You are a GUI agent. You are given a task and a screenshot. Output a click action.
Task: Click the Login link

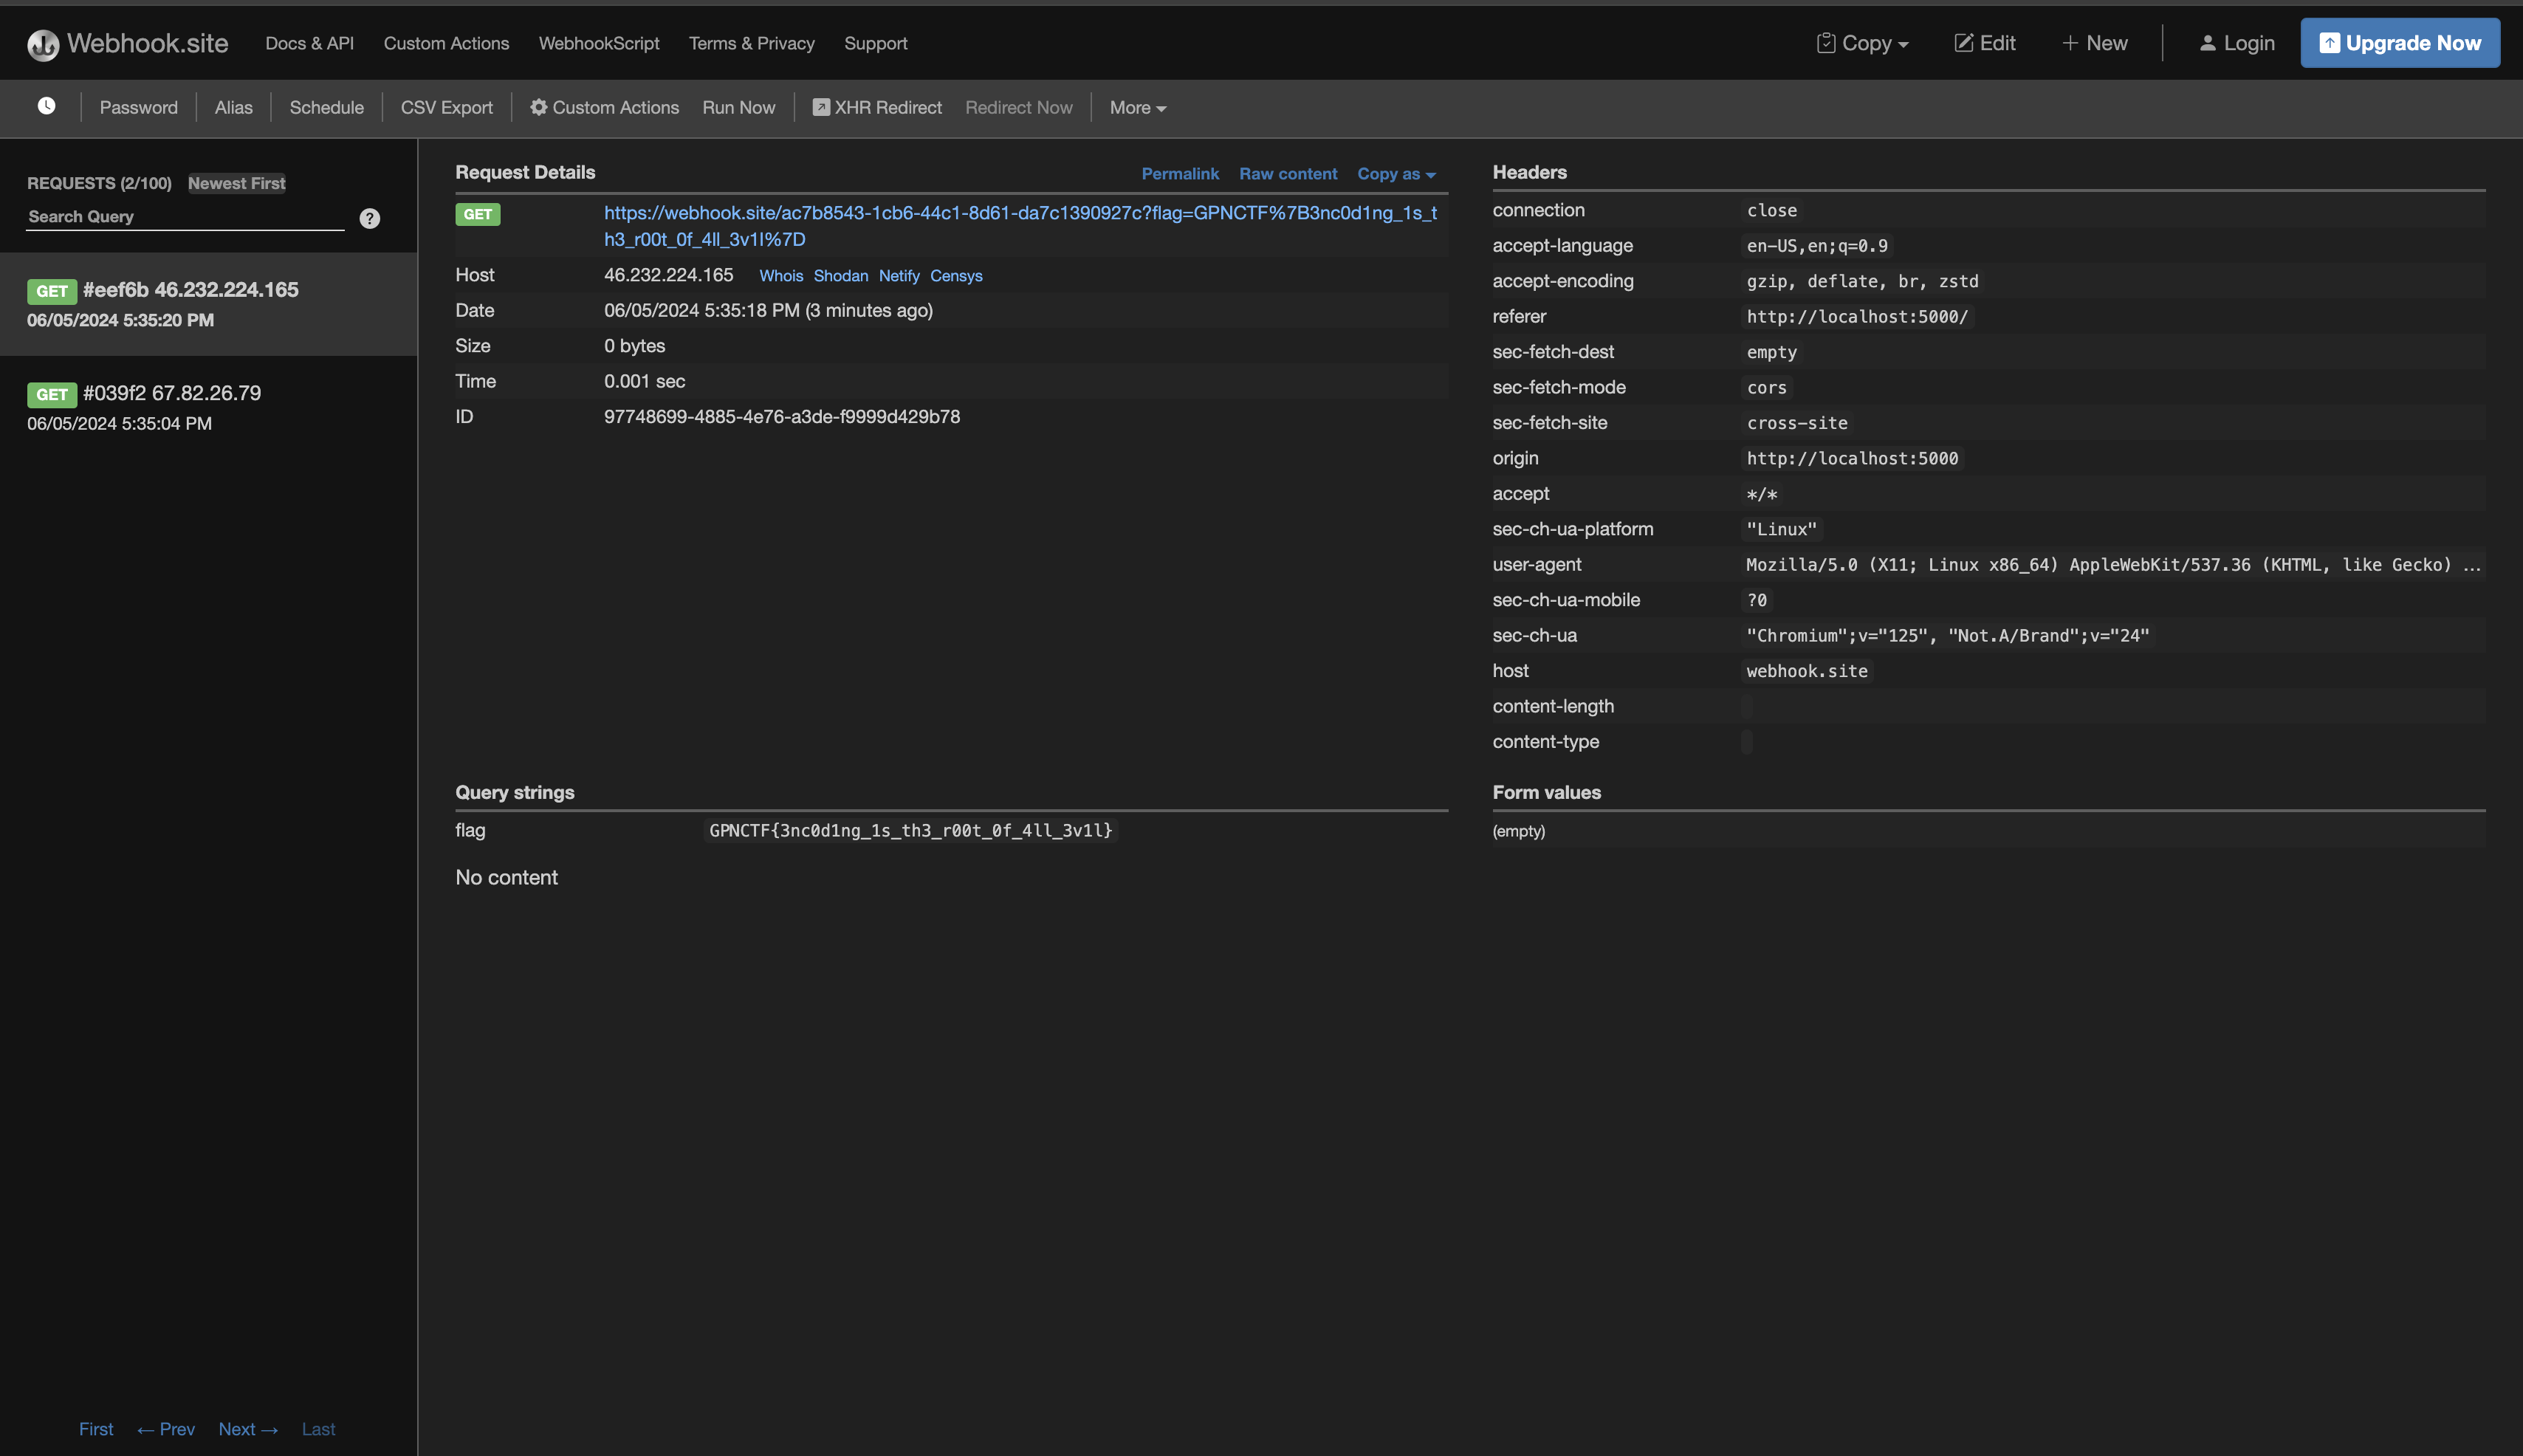(x=2236, y=43)
